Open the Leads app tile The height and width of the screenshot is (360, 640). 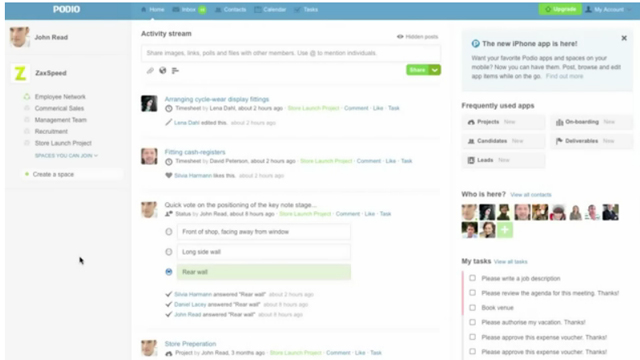click(503, 160)
